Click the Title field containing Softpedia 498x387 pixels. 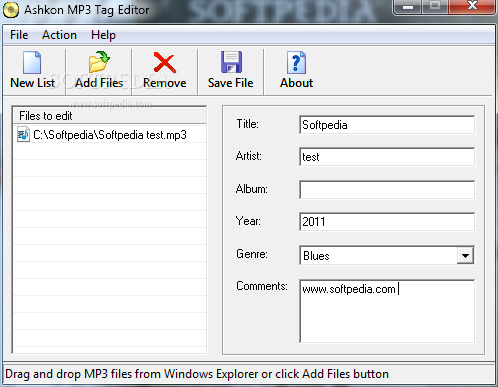[x=387, y=125]
